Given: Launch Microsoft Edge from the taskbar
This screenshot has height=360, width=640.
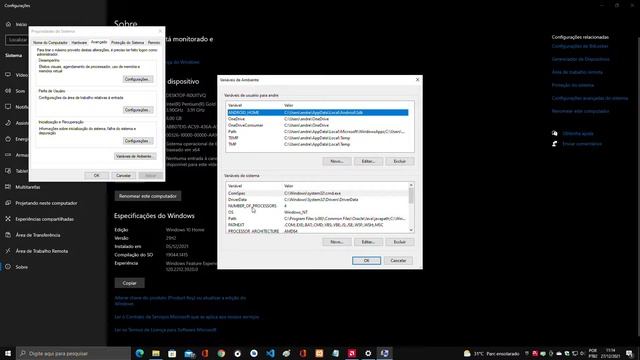Looking at the screenshot, I should (140, 353).
